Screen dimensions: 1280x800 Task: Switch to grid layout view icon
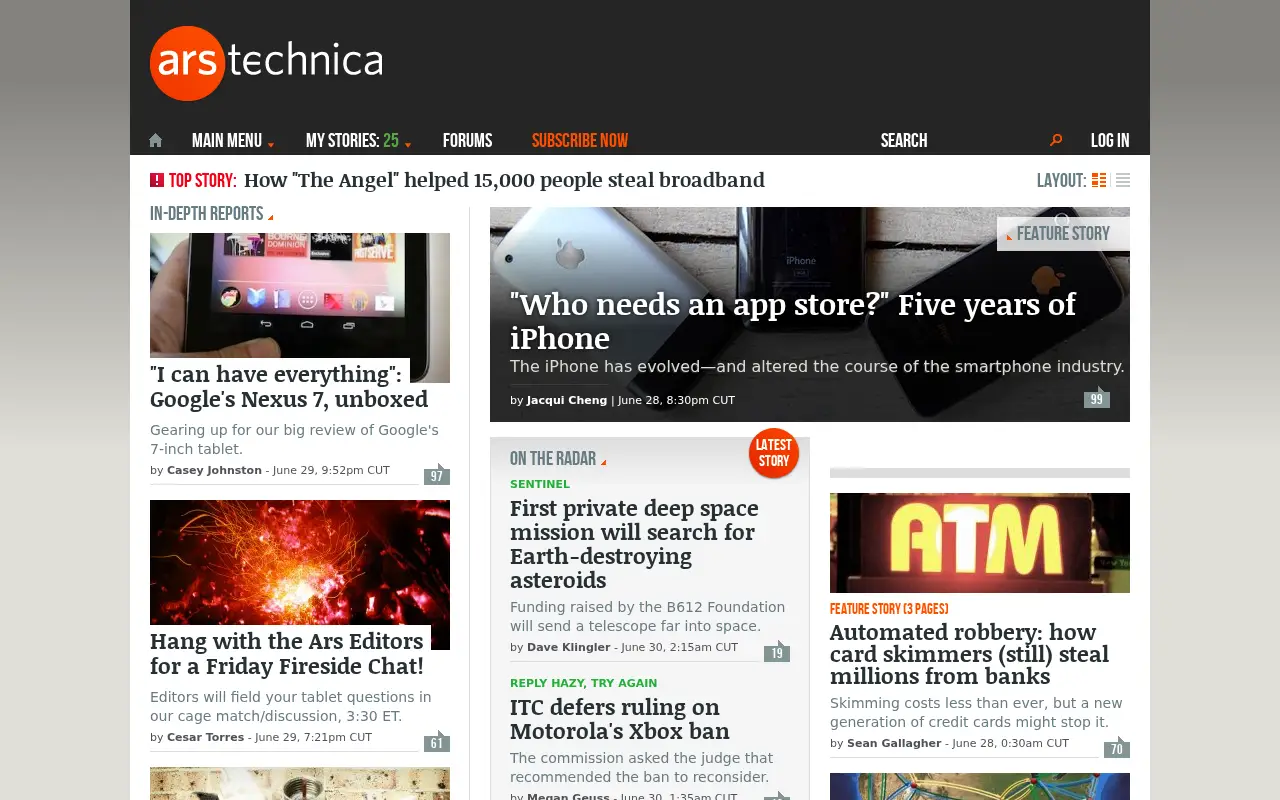tap(1099, 180)
